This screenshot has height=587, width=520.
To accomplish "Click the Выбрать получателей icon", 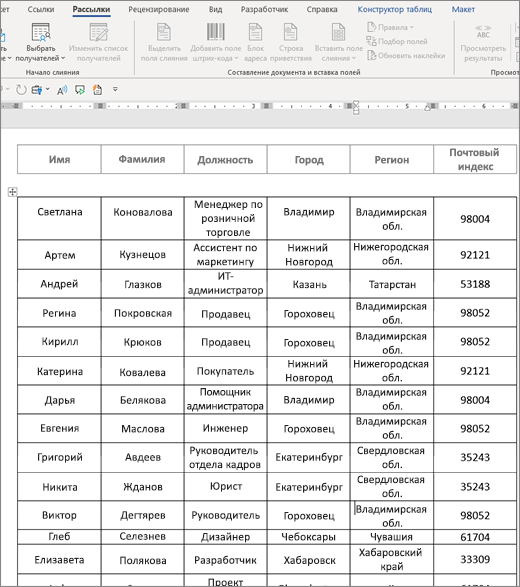I will (40, 32).
